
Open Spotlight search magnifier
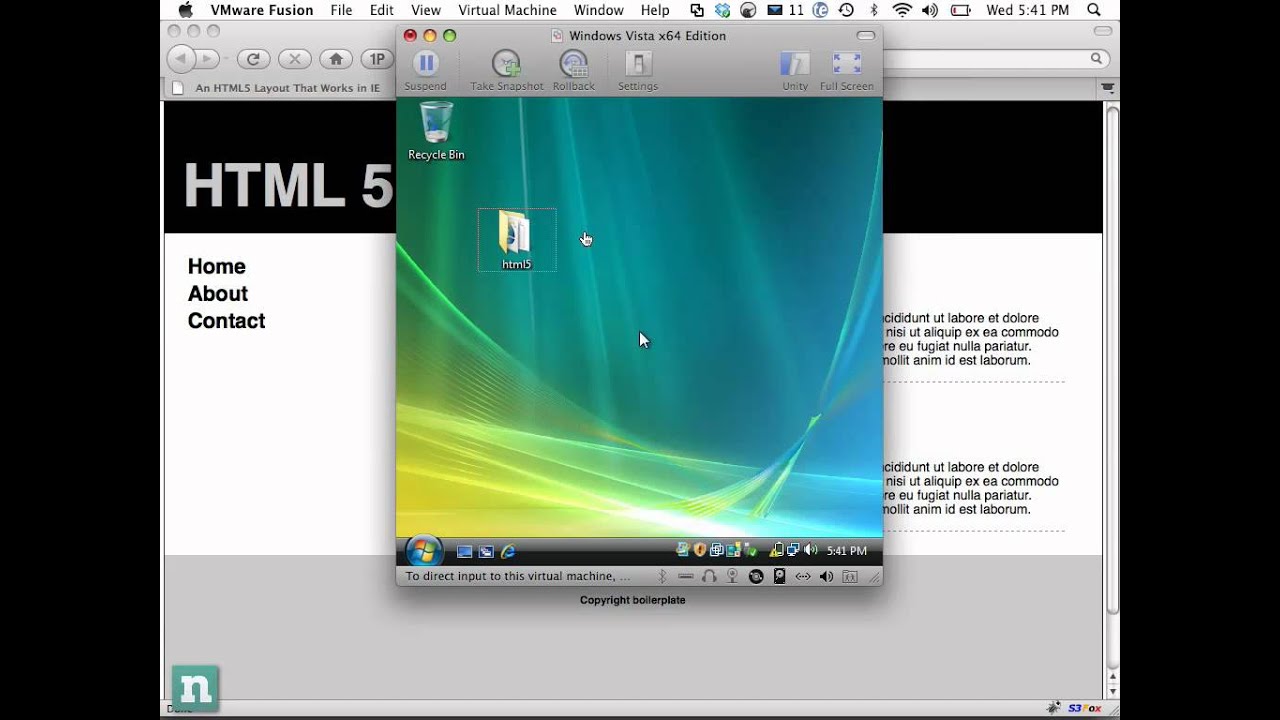coord(1093,10)
